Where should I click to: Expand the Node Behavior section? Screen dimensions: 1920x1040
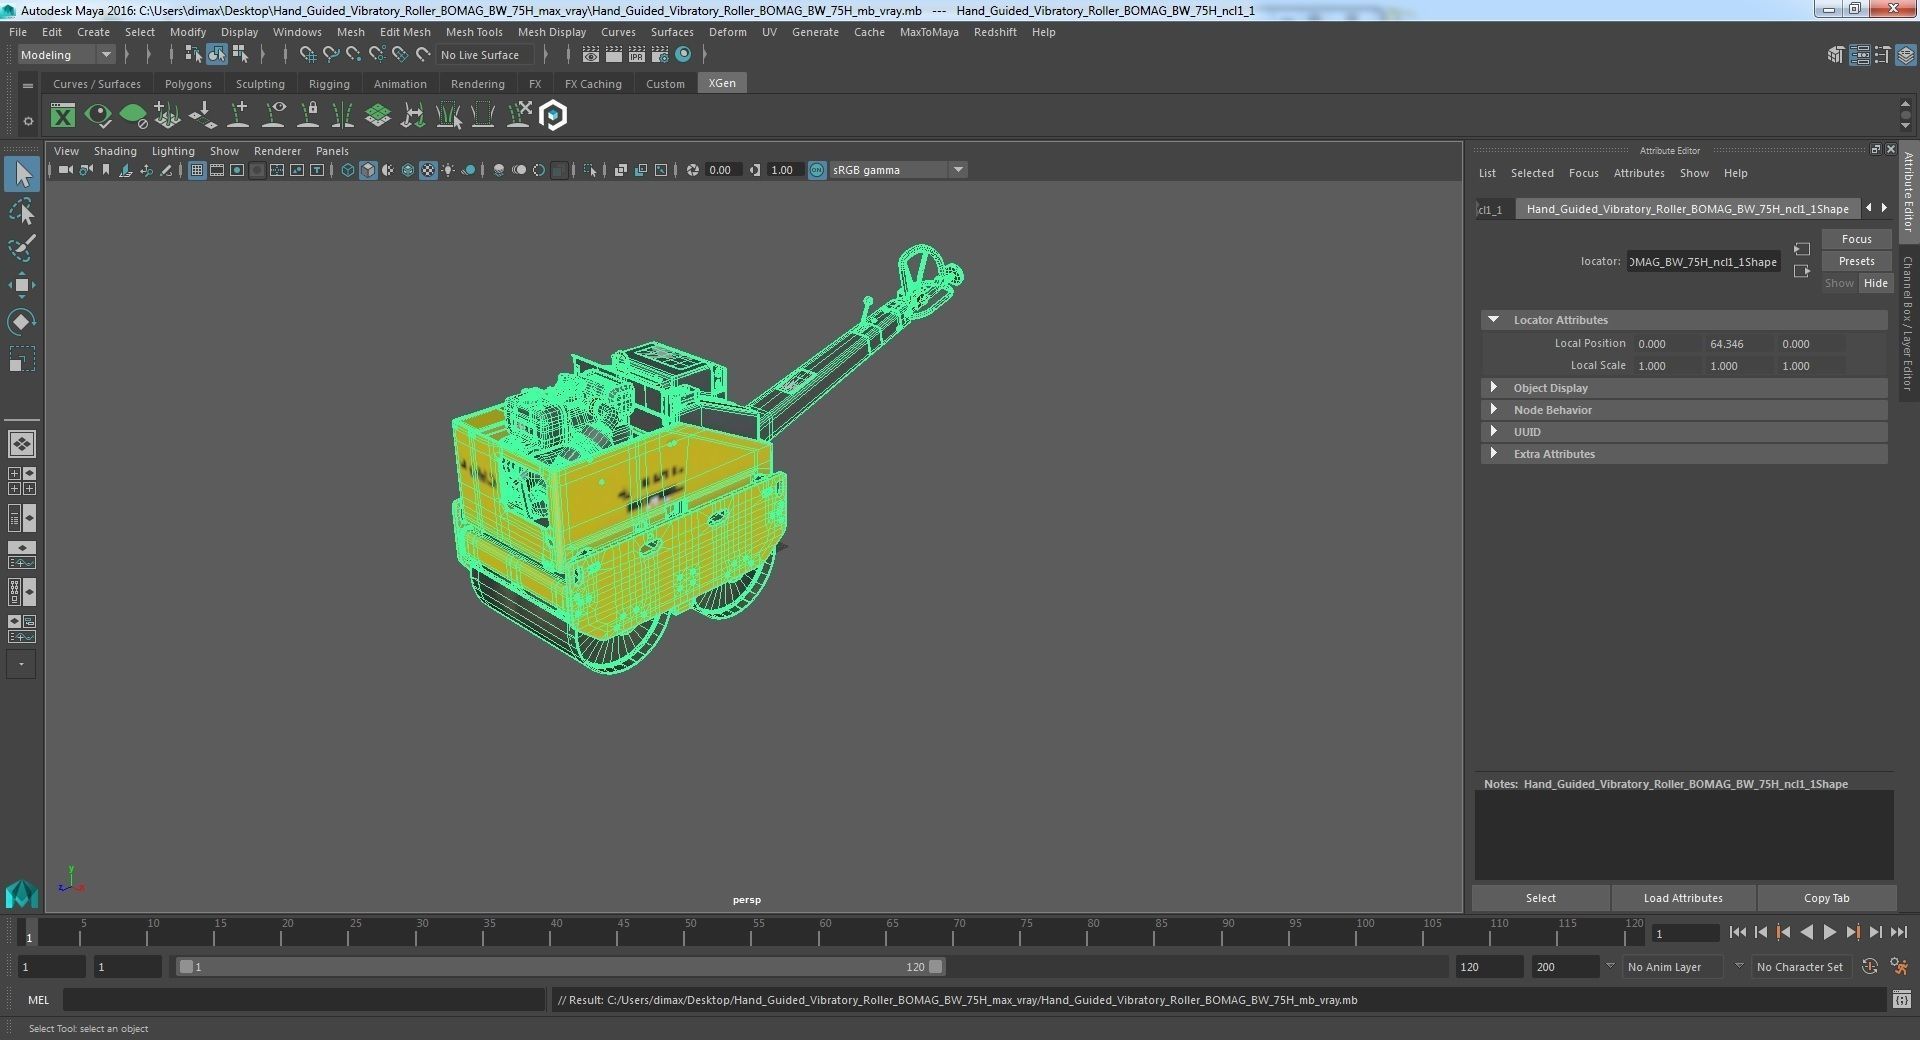1494,410
